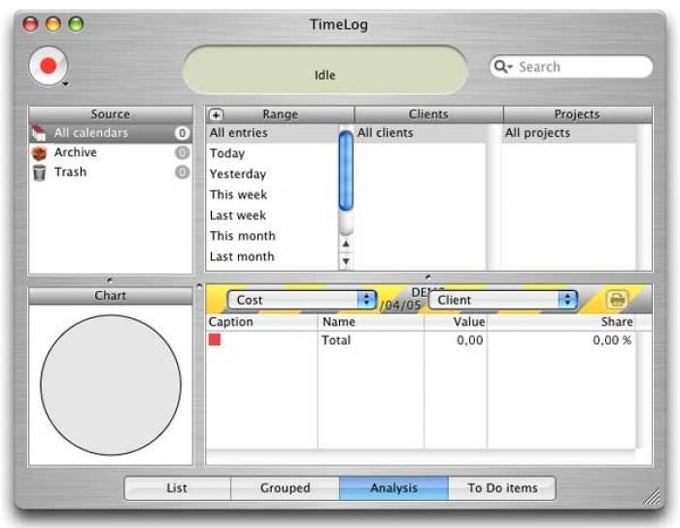Click the pie chart circle
This screenshot has width=680, height=528.
tap(111, 385)
